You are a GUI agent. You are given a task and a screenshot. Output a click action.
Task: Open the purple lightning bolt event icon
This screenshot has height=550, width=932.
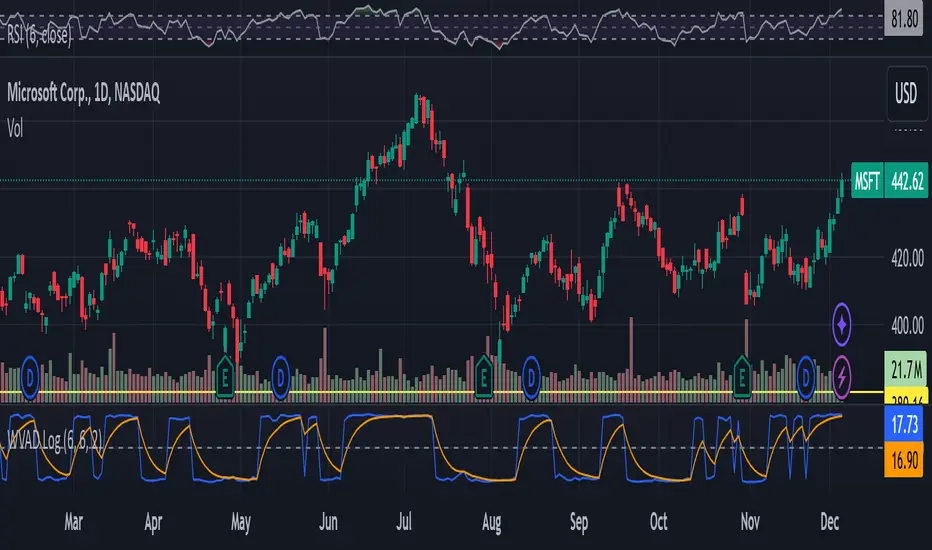842,376
